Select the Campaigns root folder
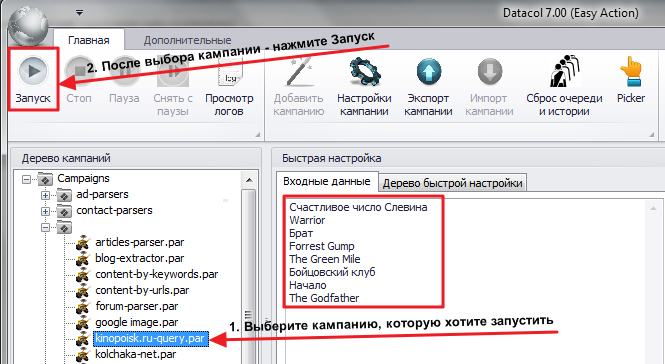The image size is (665, 364). click(x=83, y=178)
